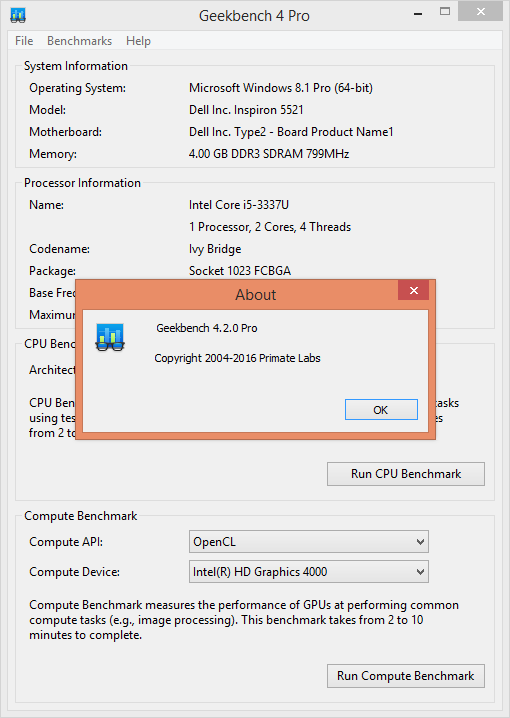The height and width of the screenshot is (718, 510).
Task: Click 'Dell Inc. Inspiron 5521' model value
Action: tap(246, 110)
